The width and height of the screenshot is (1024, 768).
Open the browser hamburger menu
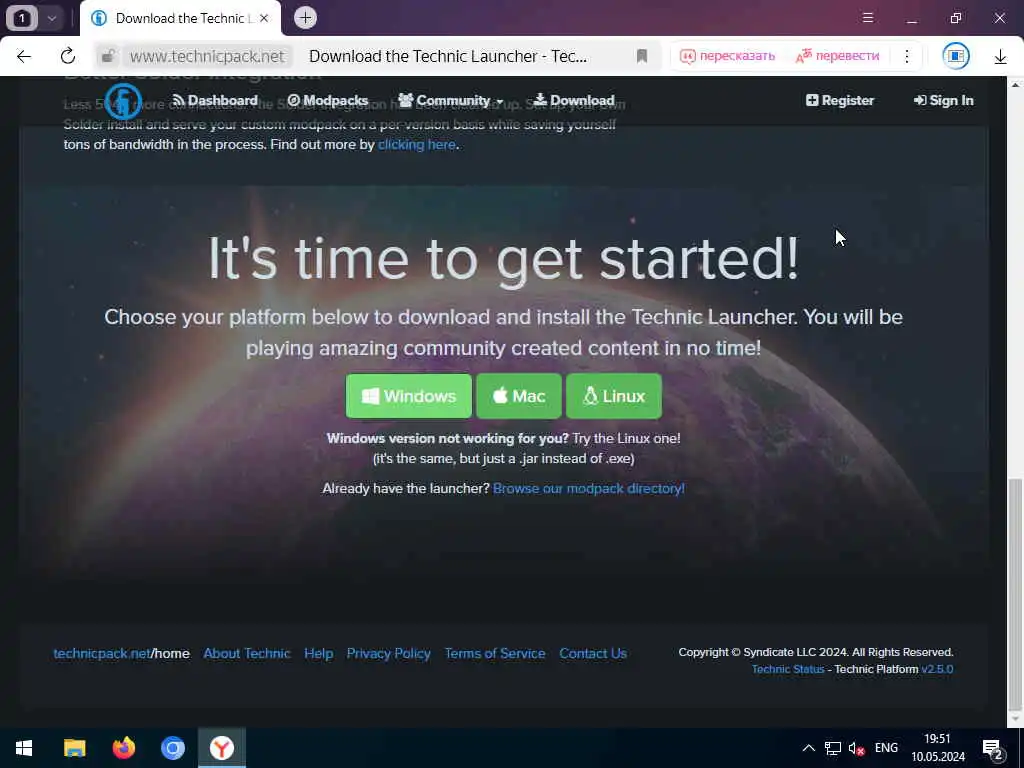(x=868, y=18)
